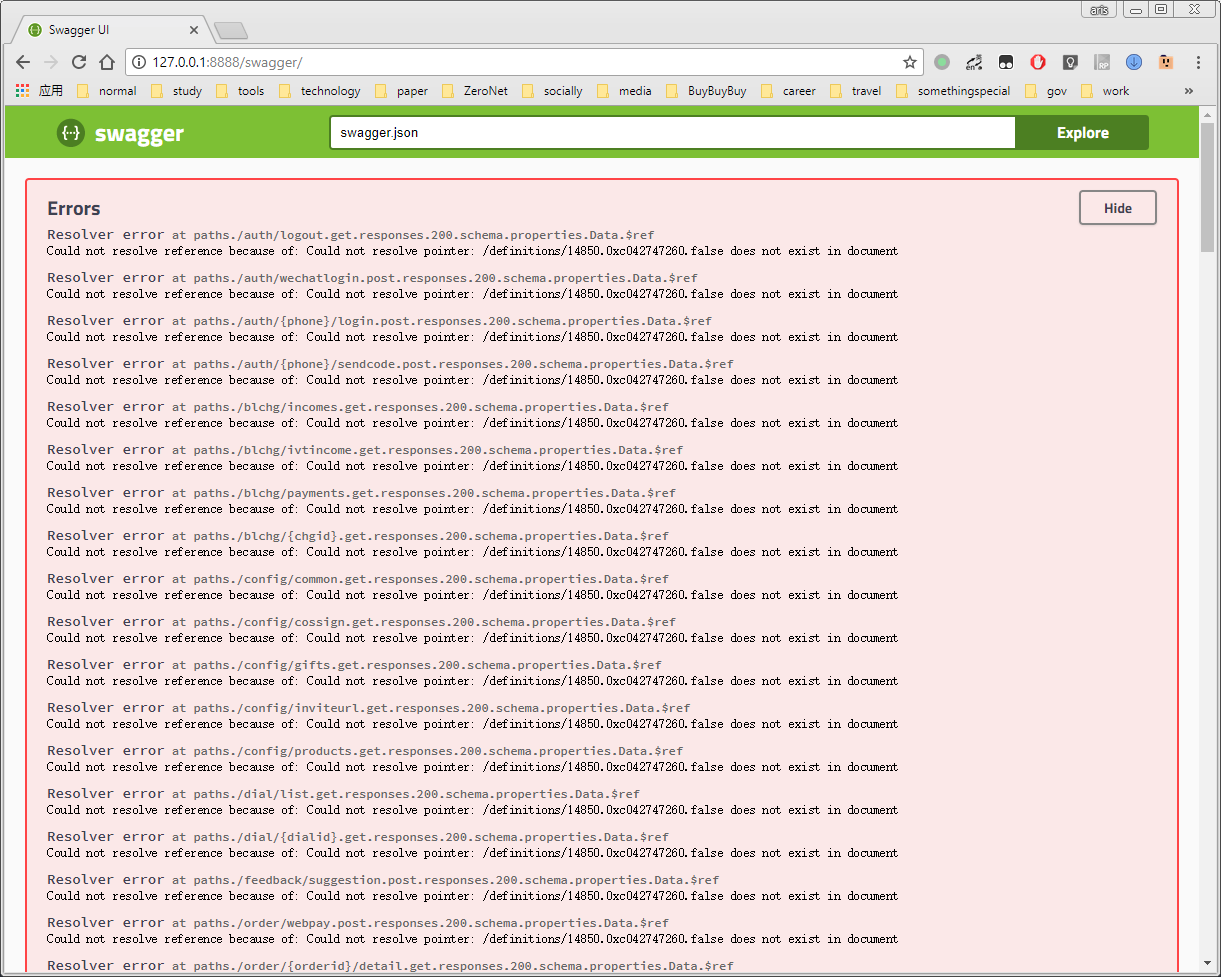Image resolution: width=1221 pixels, height=977 pixels.
Task: Open the browser home page
Action: (107, 62)
